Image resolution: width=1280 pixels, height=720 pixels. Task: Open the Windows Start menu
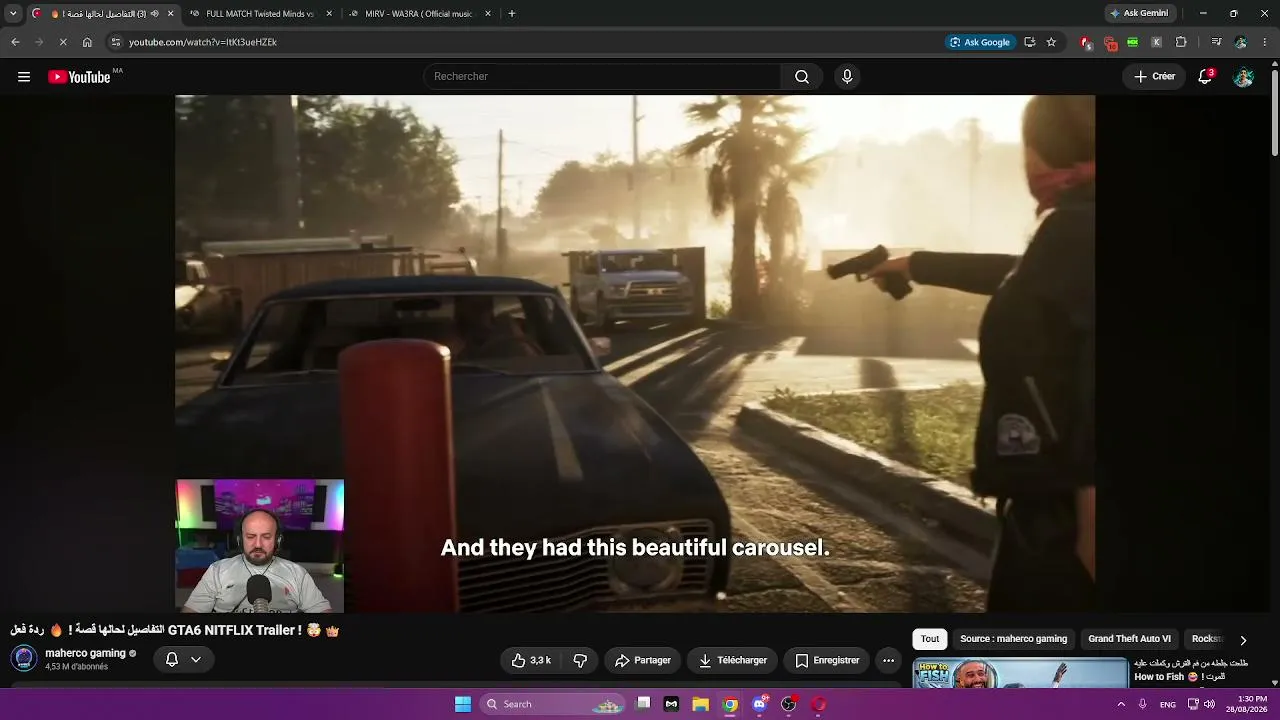point(463,704)
